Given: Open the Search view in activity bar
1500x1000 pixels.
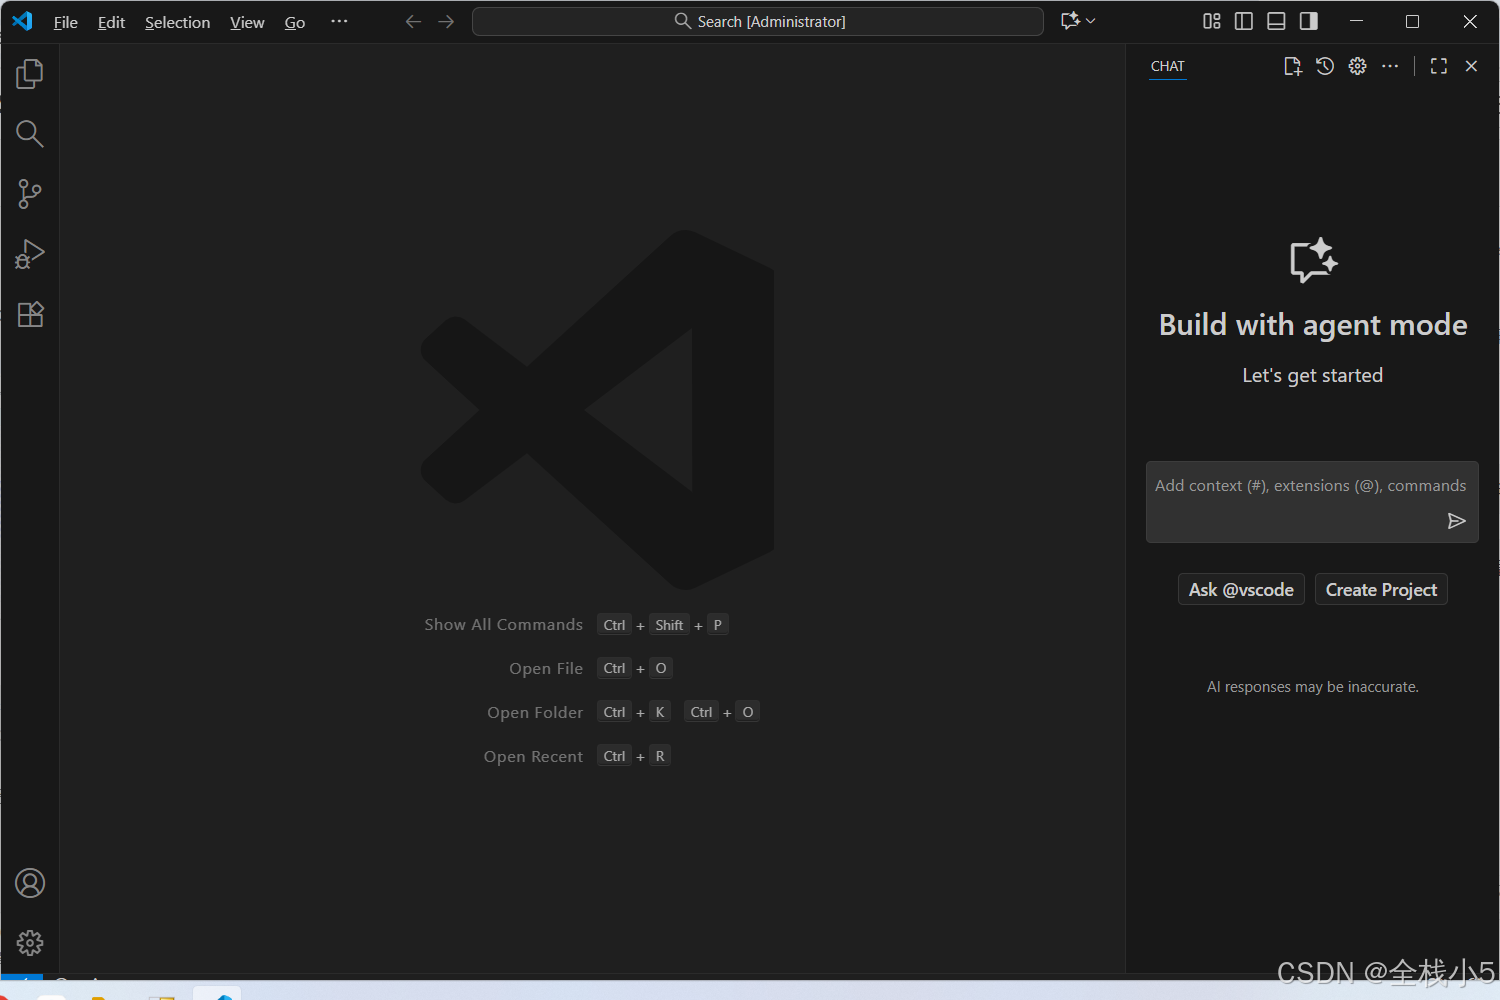Looking at the screenshot, I should [30, 133].
